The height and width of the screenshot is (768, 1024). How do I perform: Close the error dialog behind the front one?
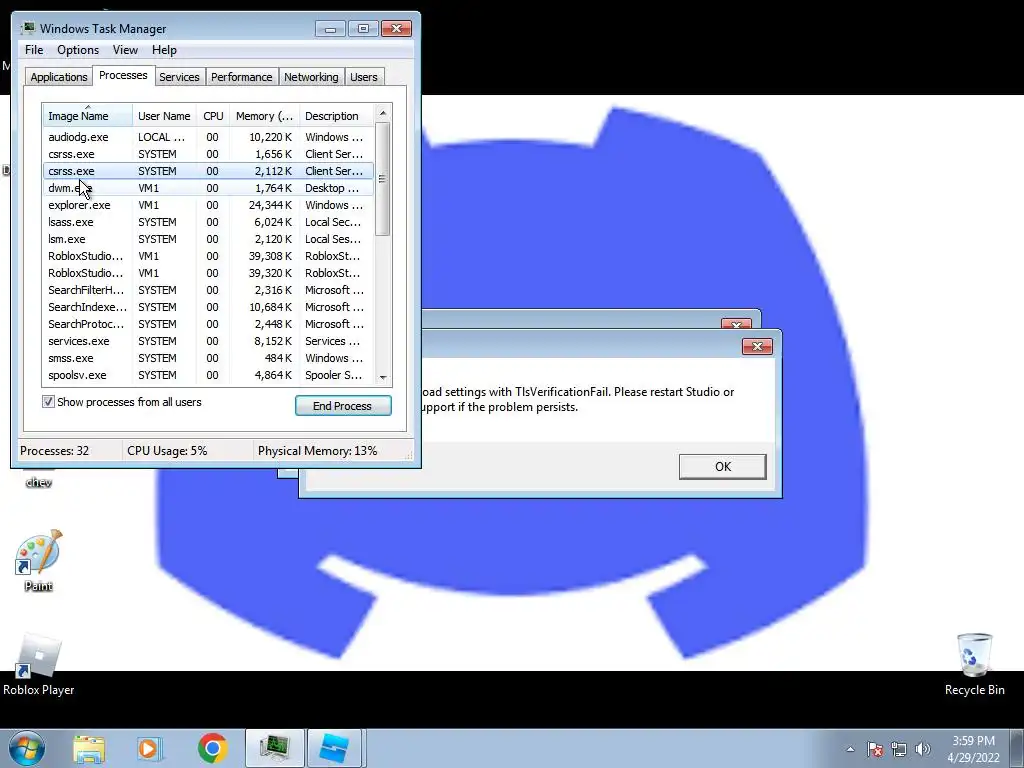click(x=735, y=324)
